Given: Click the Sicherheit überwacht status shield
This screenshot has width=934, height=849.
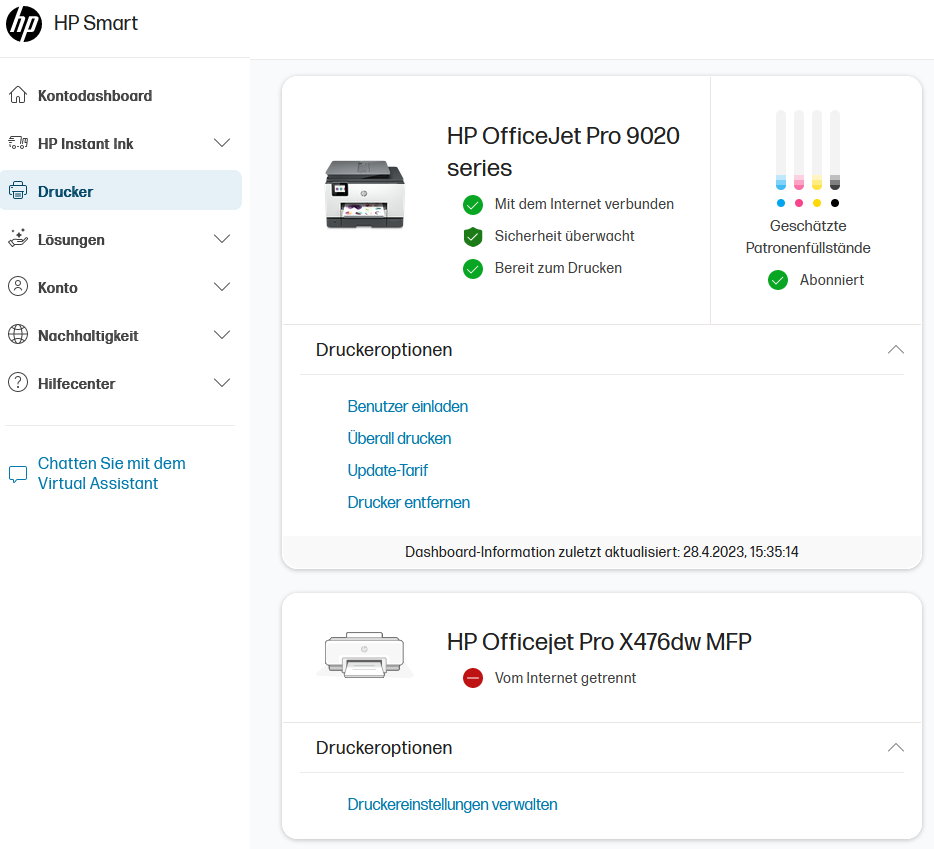Looking at the screenshot, I should coord(472,236).
